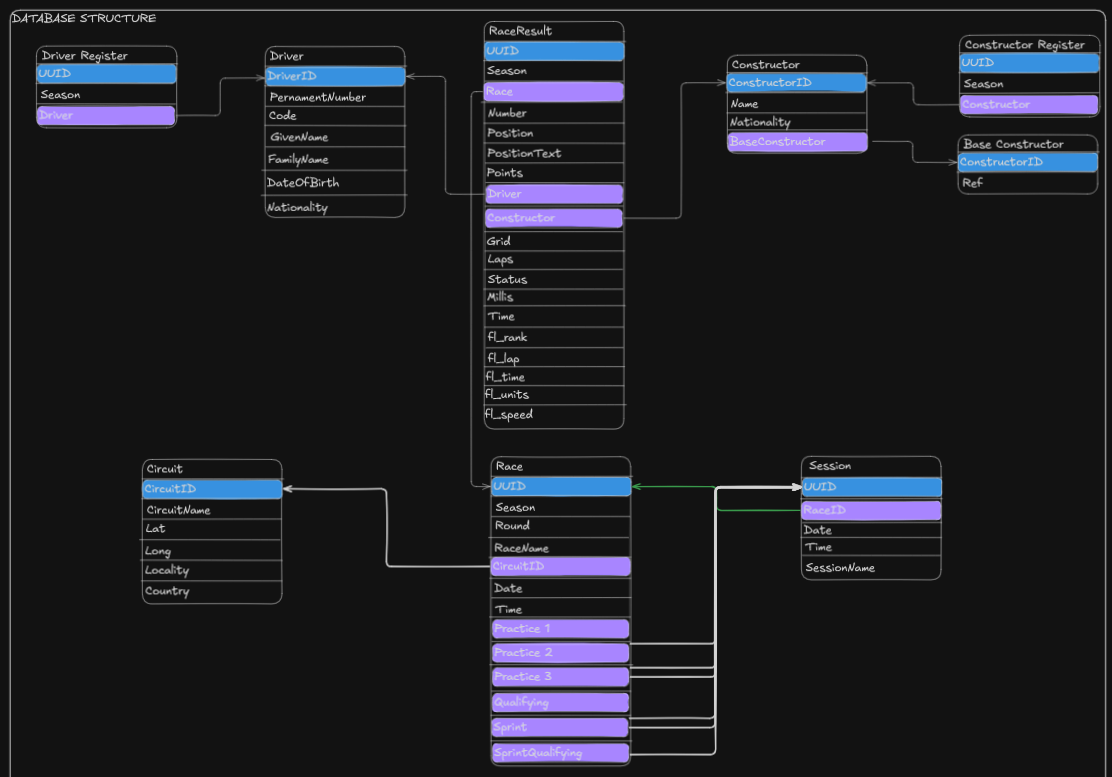Viewport: 1112px width, 777px height.
Task: Select the DATABASE STRUCTURE frame title
Action: 84,18
